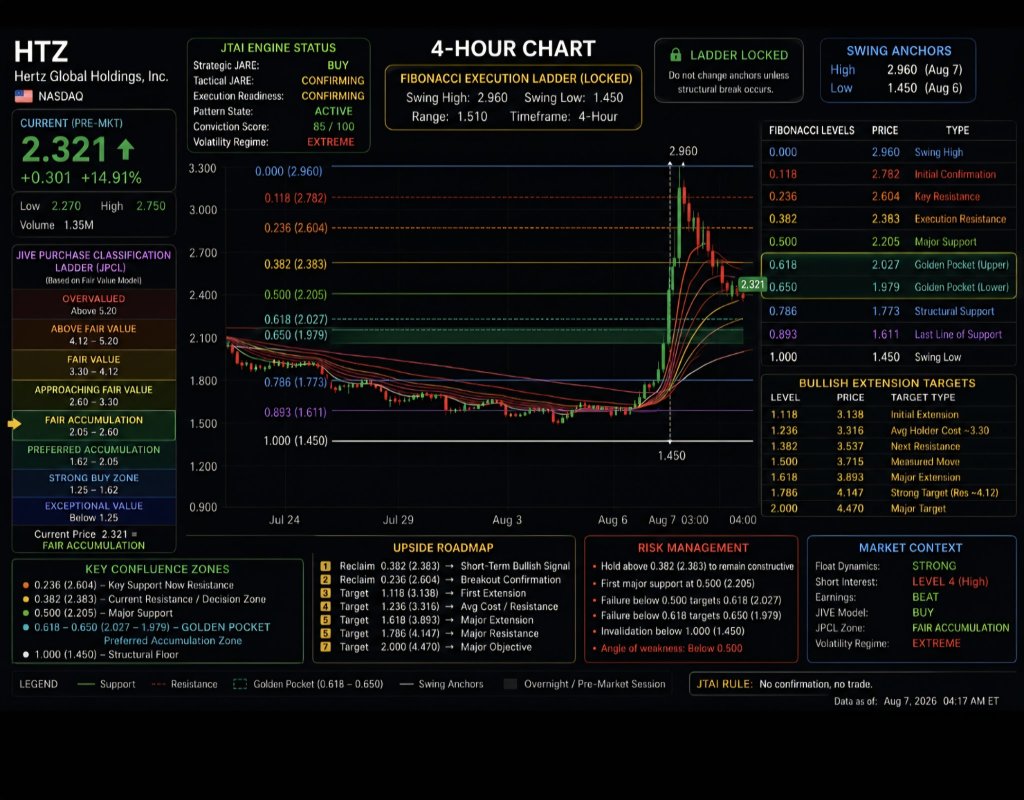
Task: Click the 0.786 Structural Support table row
Action: click(x=889, y=311)
